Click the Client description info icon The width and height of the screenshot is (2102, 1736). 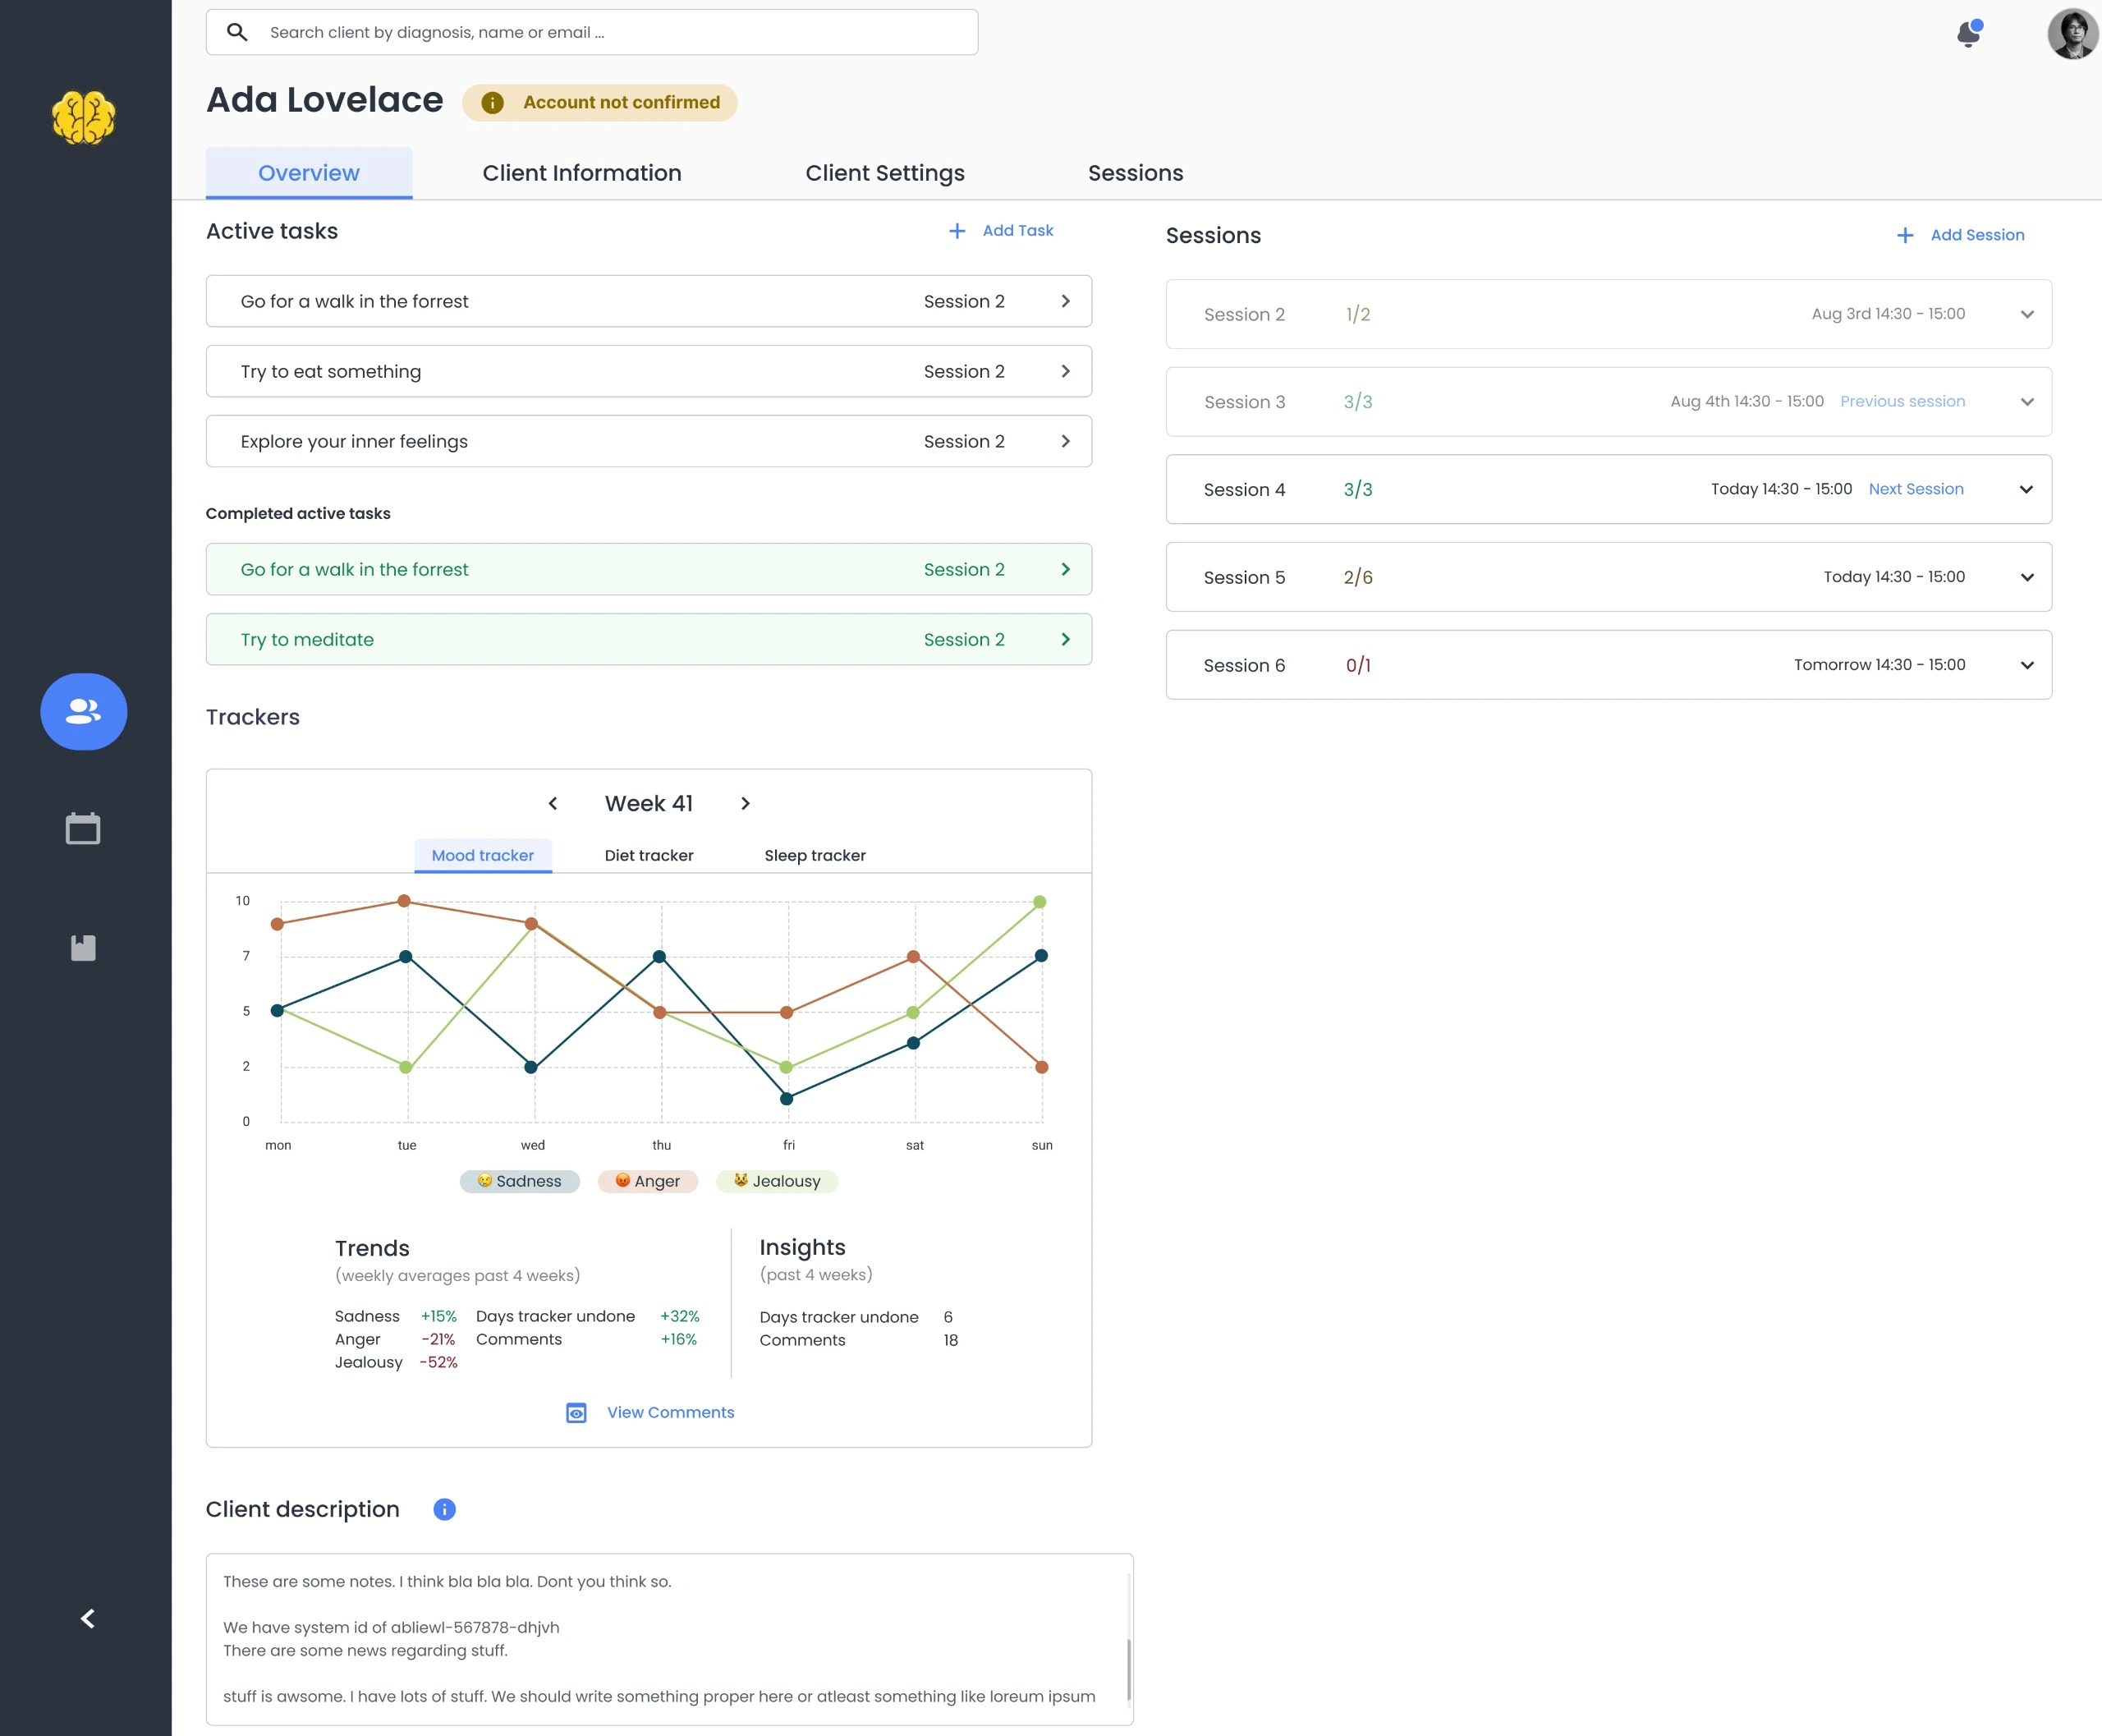pos(443,1509)
